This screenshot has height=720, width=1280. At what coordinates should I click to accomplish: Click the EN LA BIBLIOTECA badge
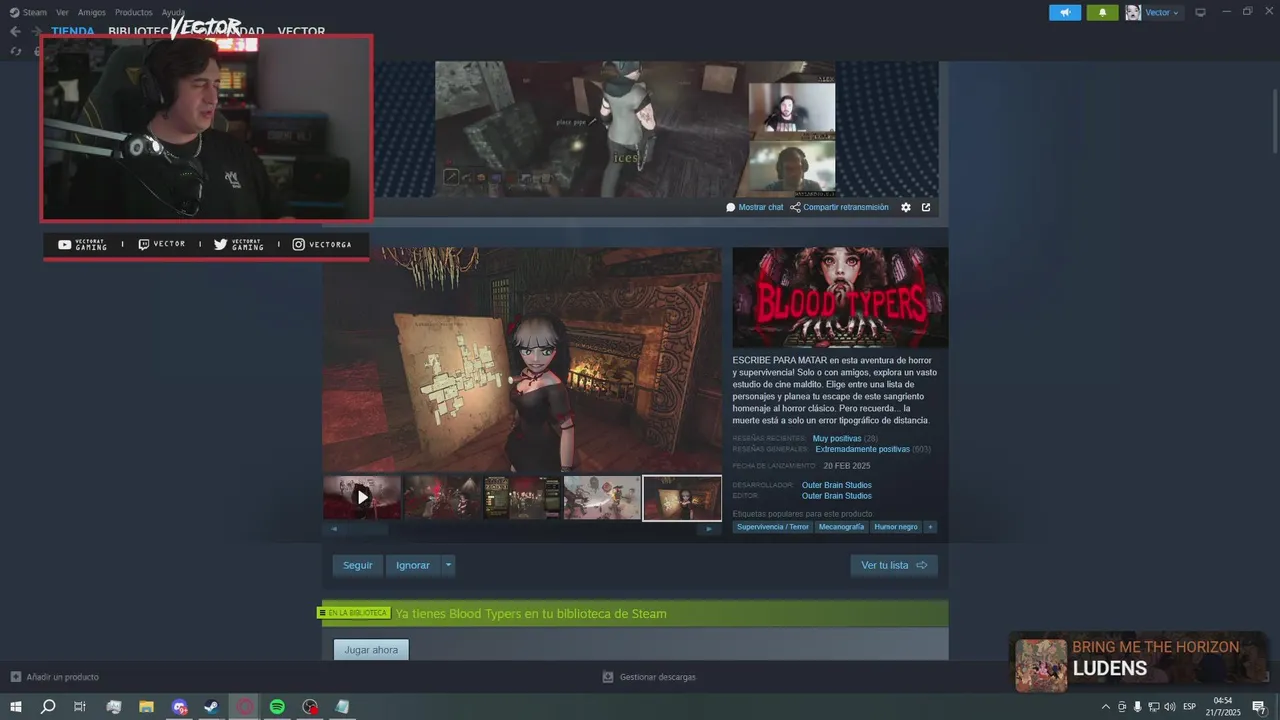click(x=354, y=613)
